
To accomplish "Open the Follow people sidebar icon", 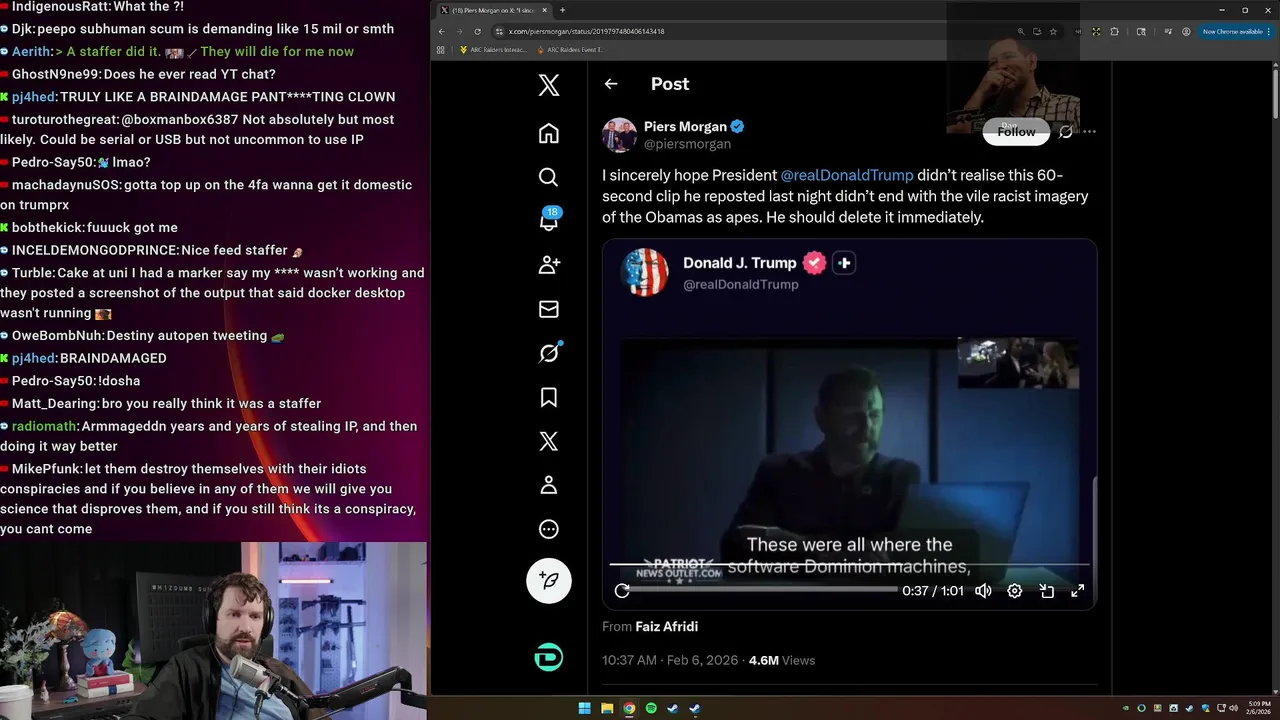I will (549, 265).
